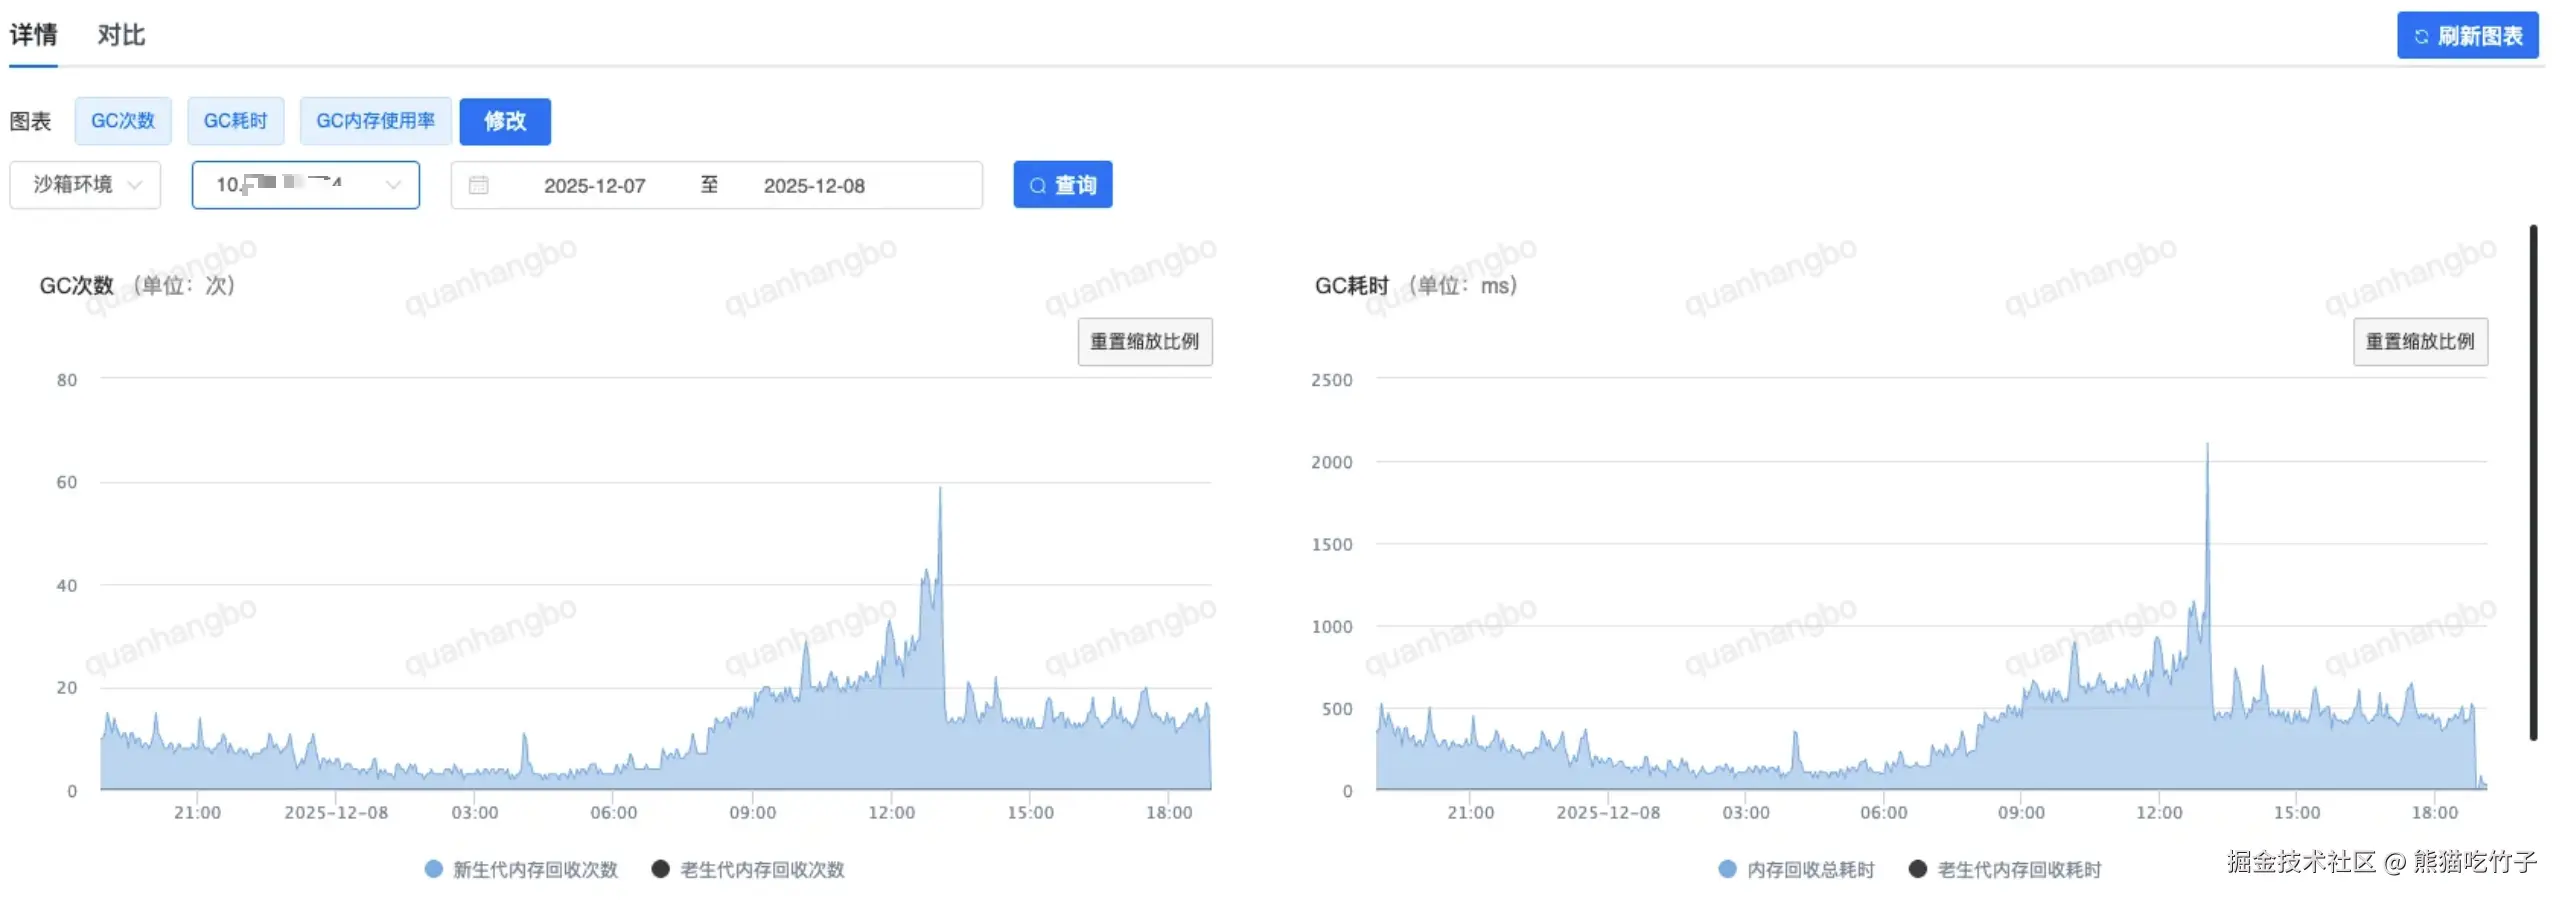
Task: Toggle 老生代内存回收耗时 legend series
Action: click(x=2006, y=870)
